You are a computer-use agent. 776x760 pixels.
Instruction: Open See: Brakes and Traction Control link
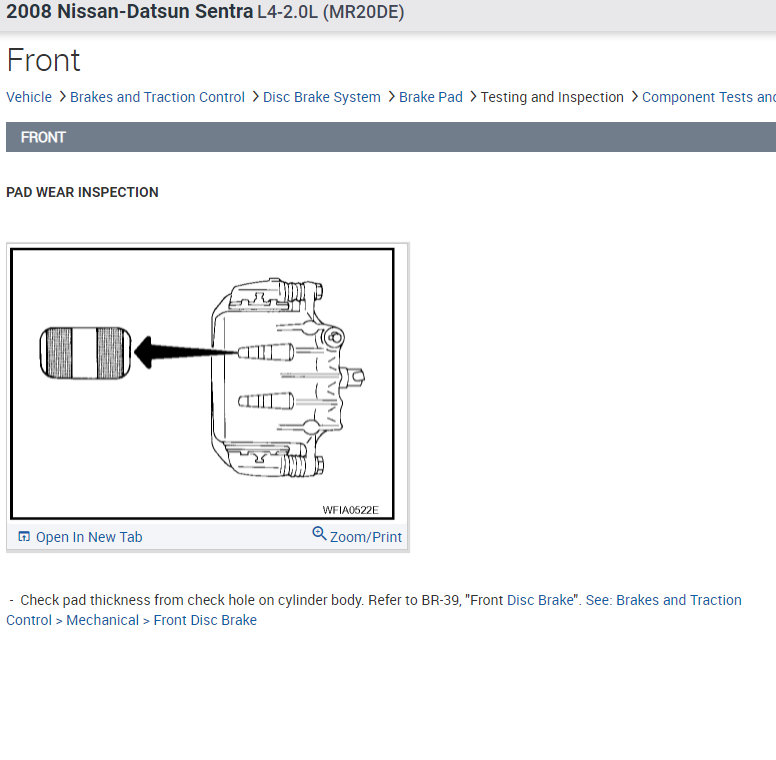tap(663, 600)
